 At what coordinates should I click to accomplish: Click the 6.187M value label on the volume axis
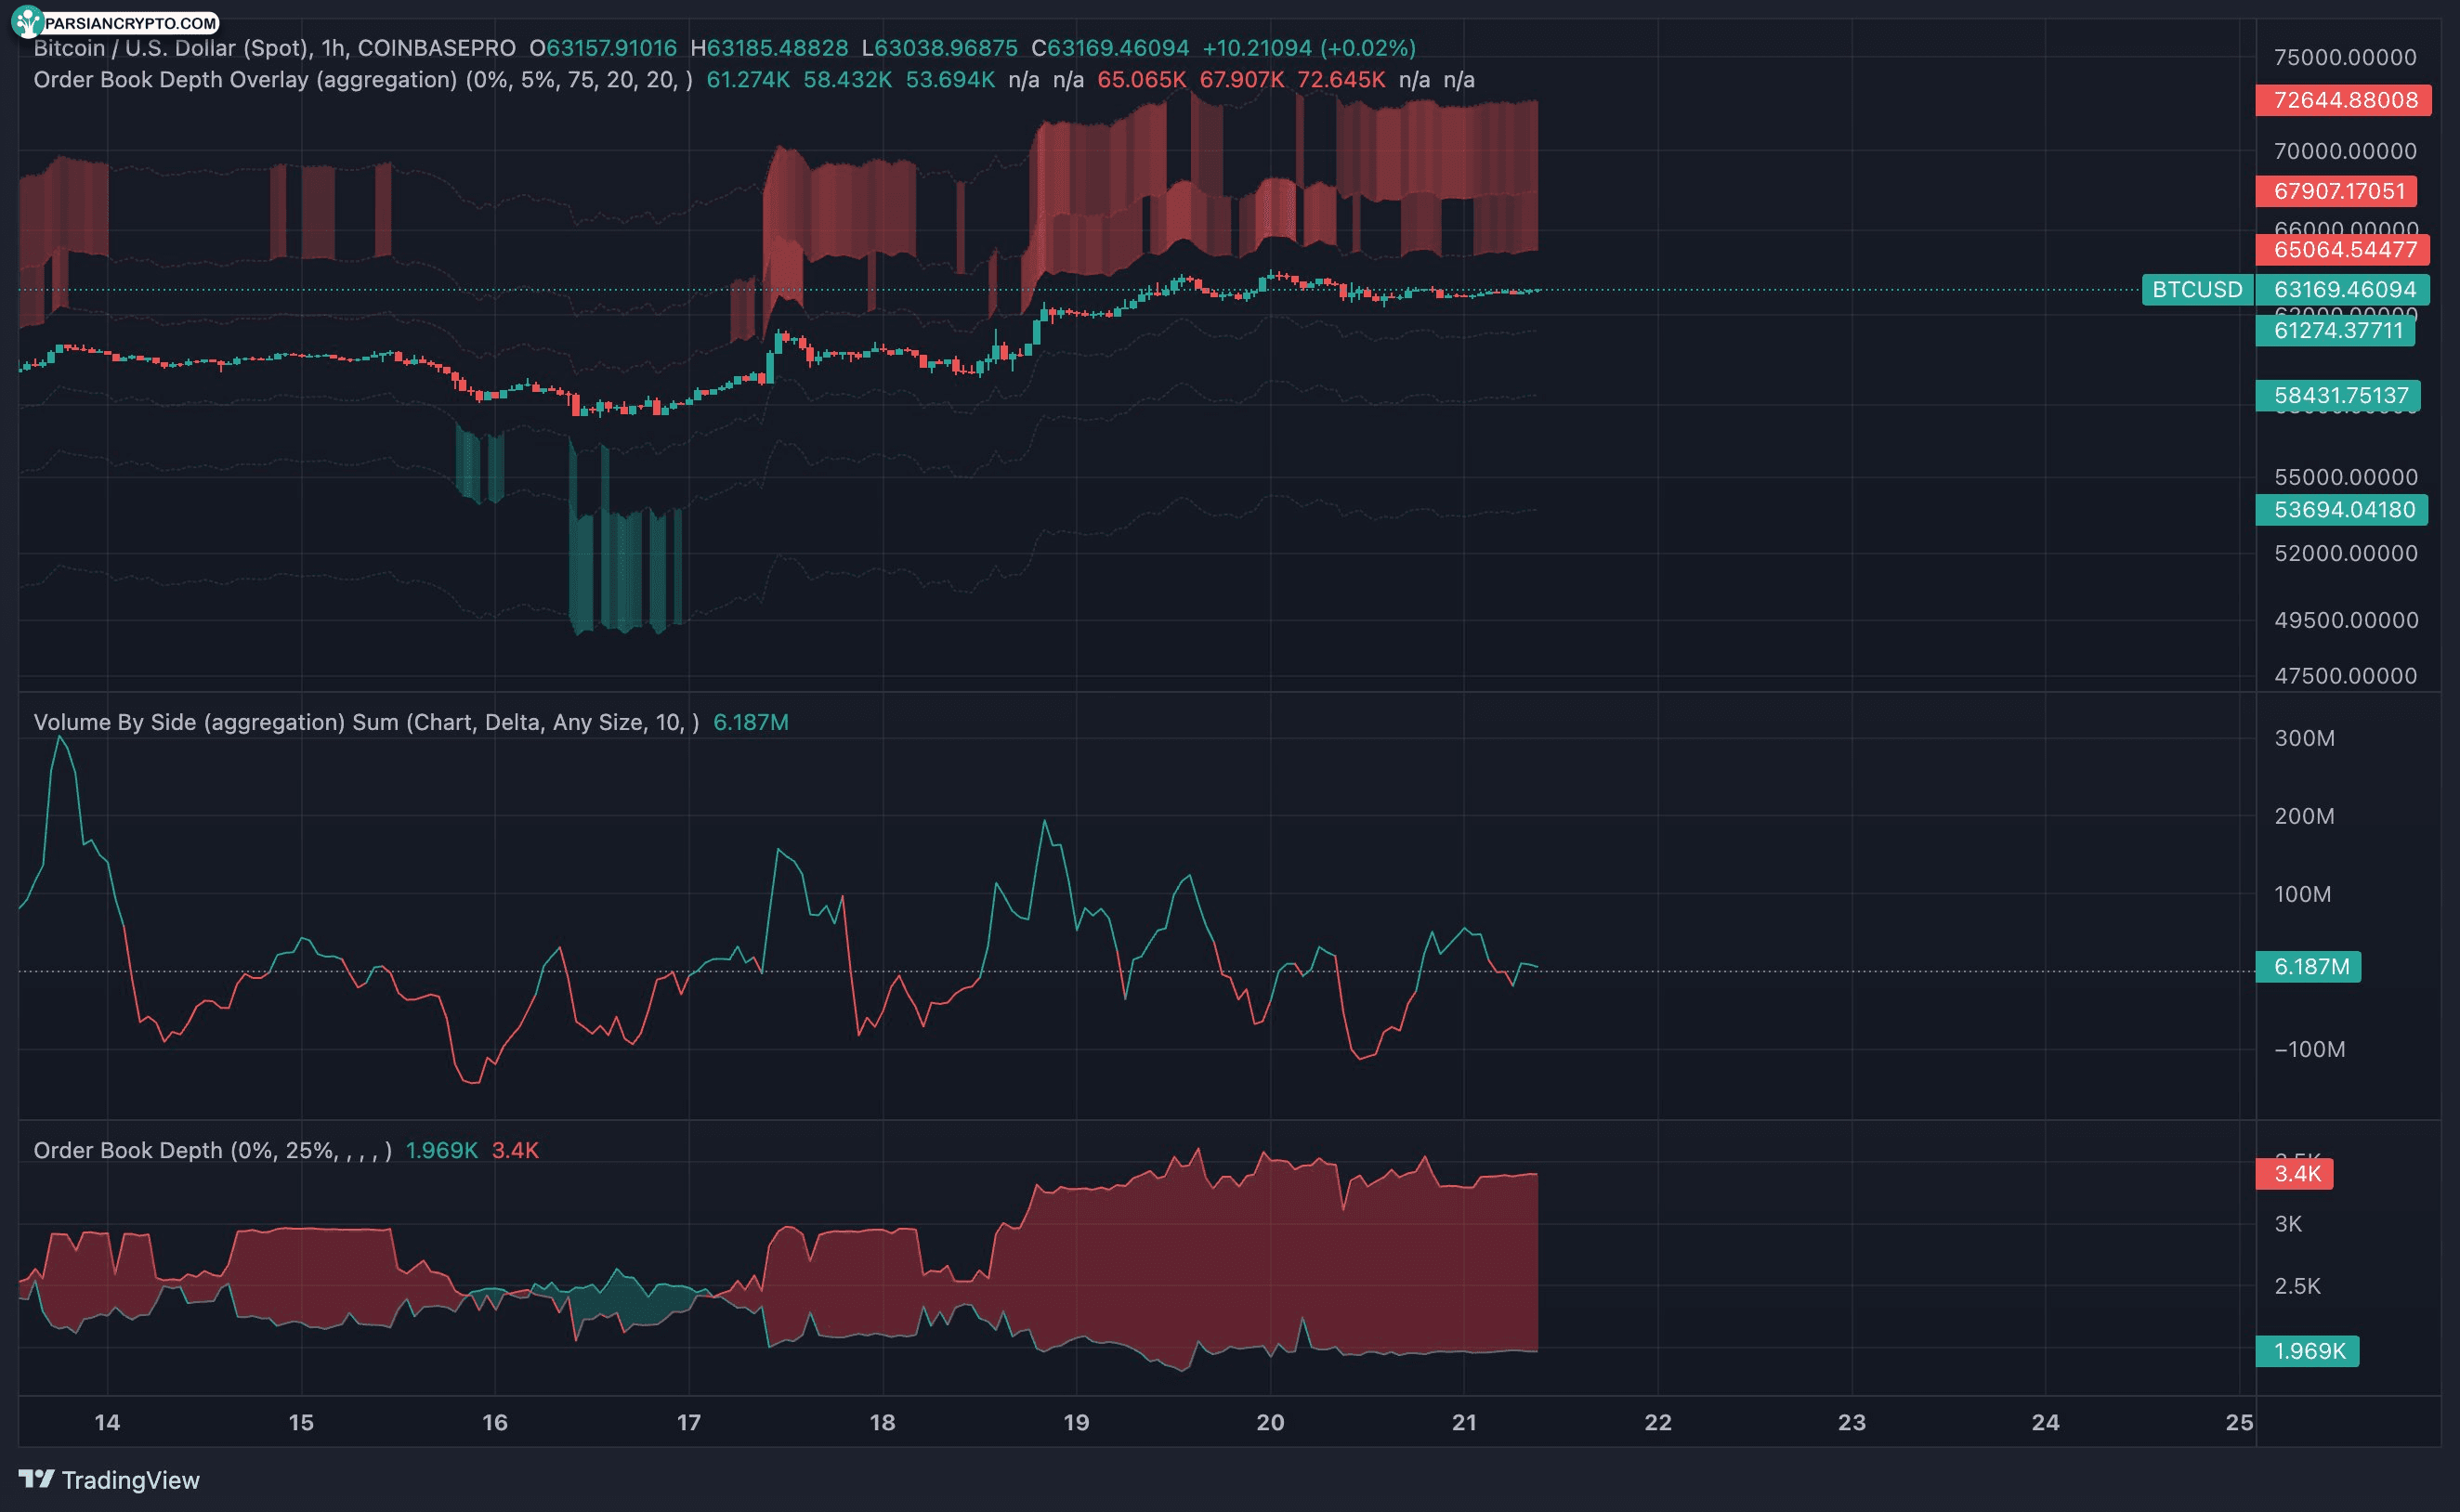(2308, 967)
